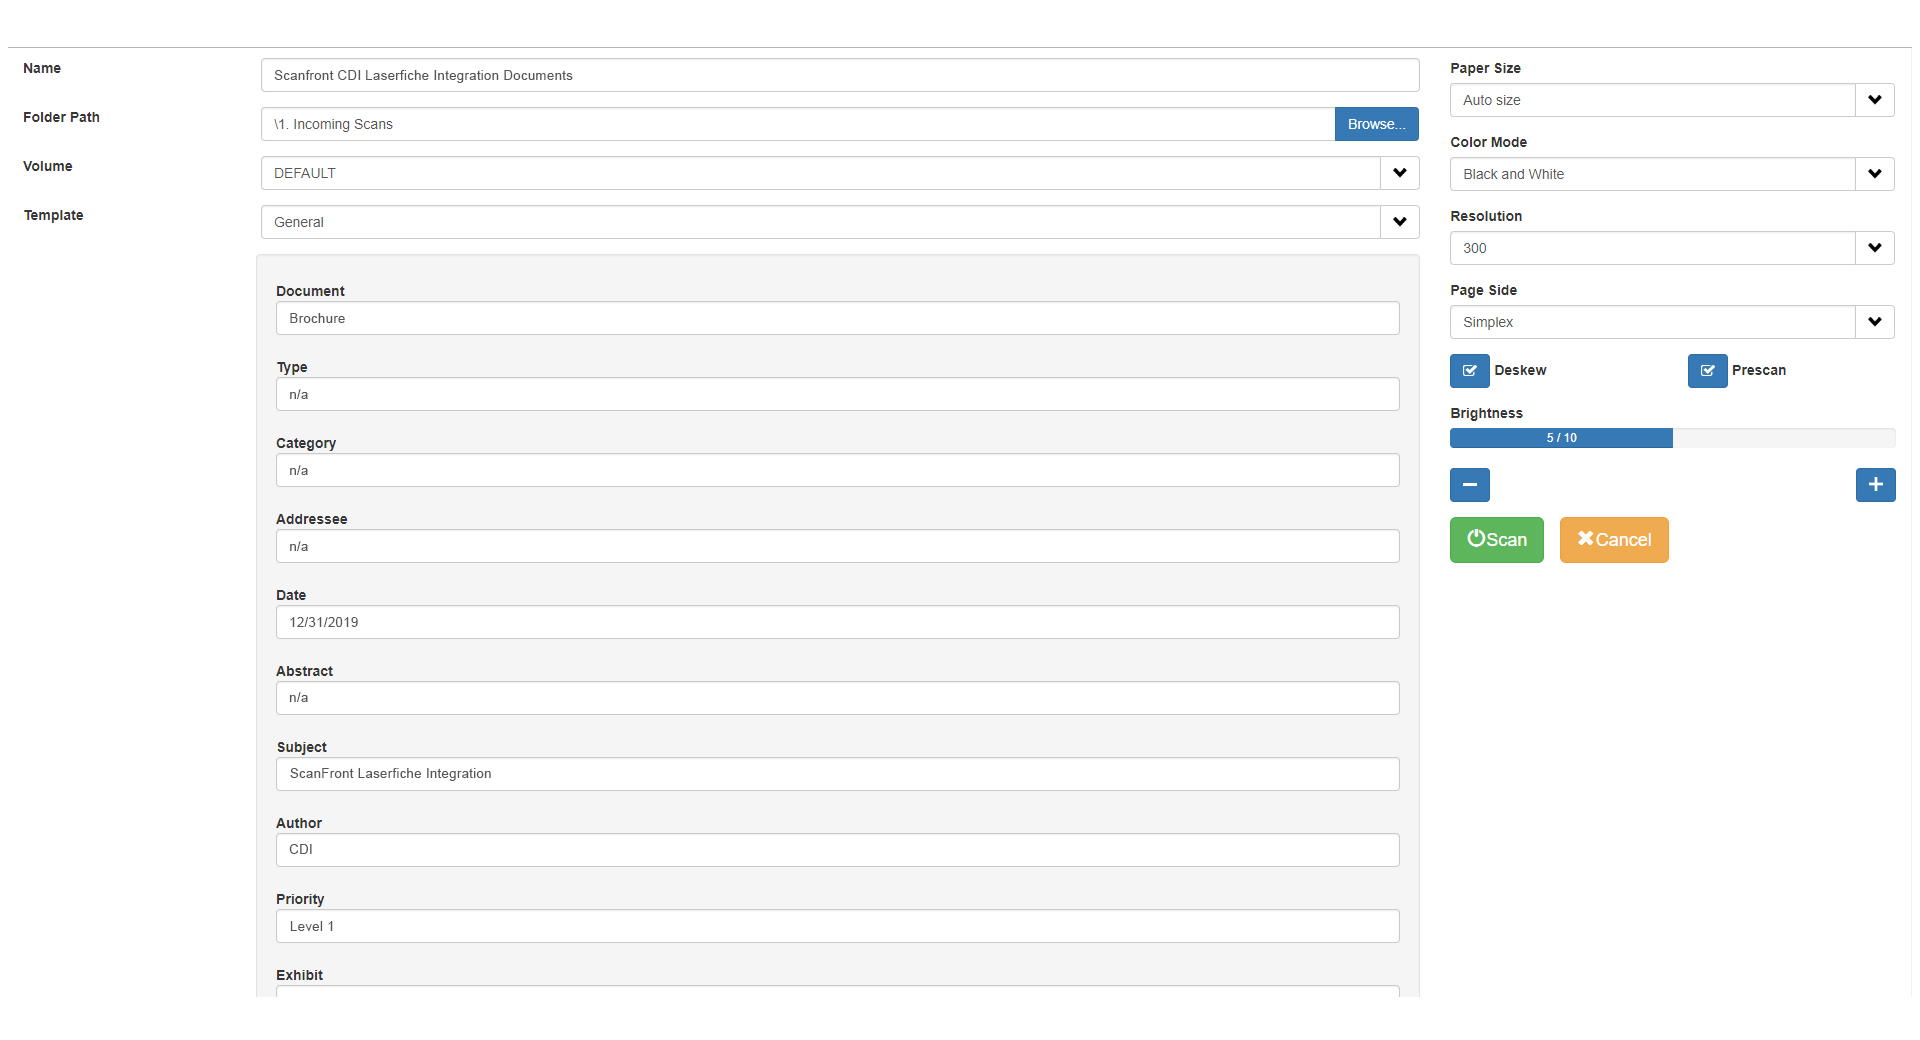Viewport: 1920px width, 1040px height.
Task: Click the Auto size paper selection box
Action: (x=1653, y=100)
